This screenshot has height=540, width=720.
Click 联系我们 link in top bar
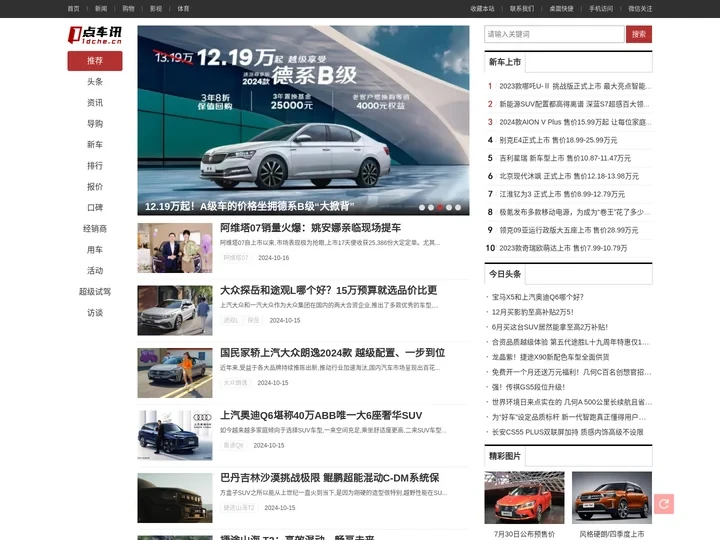click(x=522, y=9)
